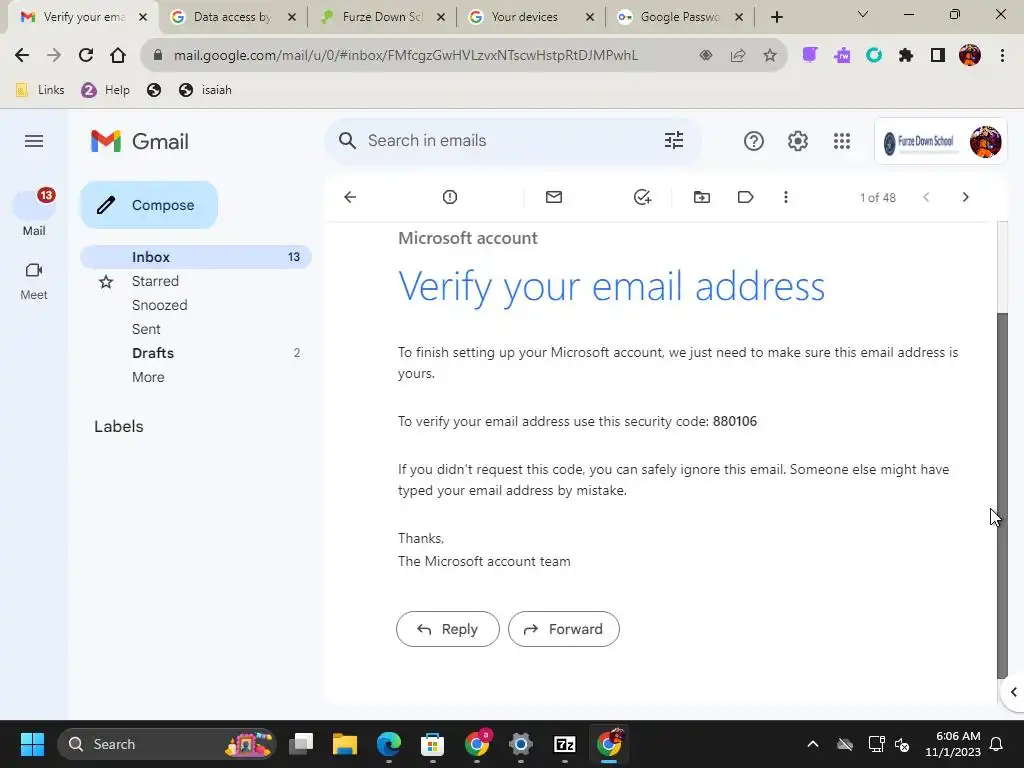1024x768 pixels.
Task: Click security code 880106 text
Action: pos(735,421)
